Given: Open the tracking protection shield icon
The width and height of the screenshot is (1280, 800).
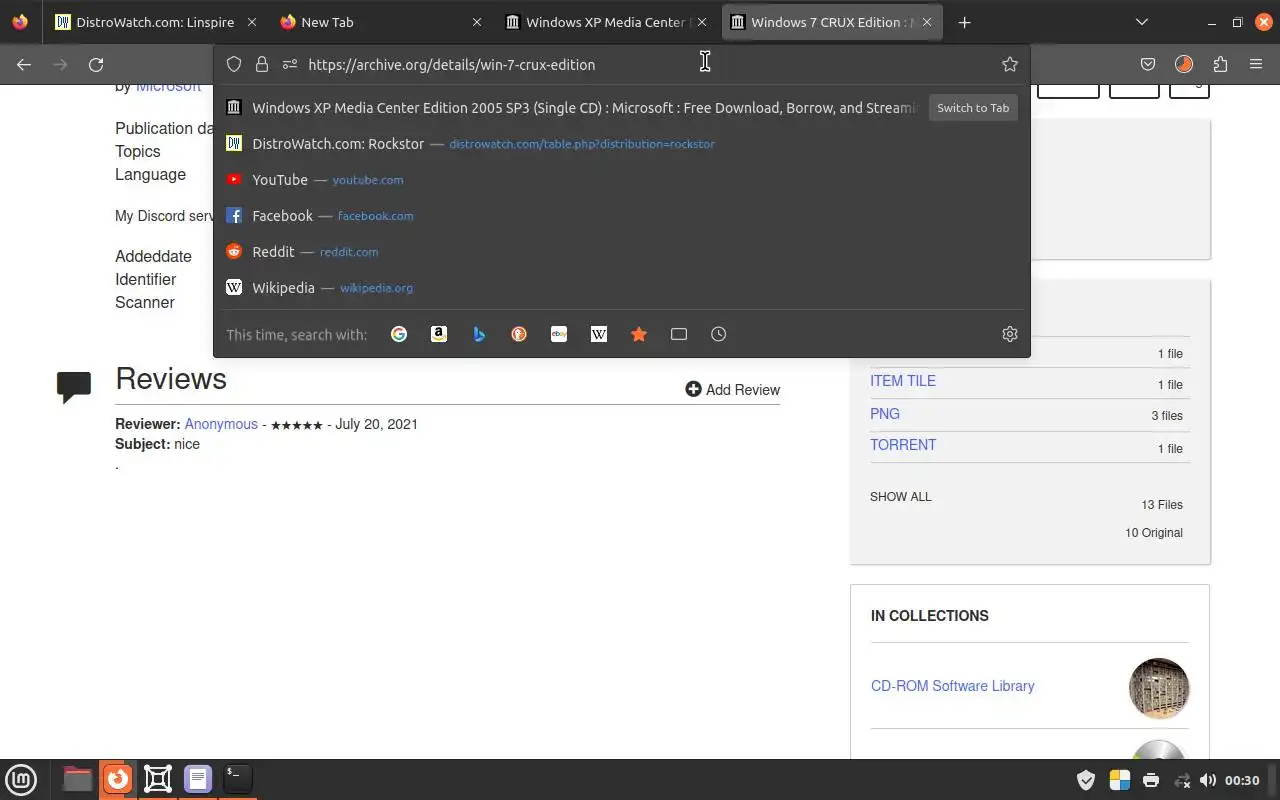Looking at the screenshot, I should [x=234, y=64].
